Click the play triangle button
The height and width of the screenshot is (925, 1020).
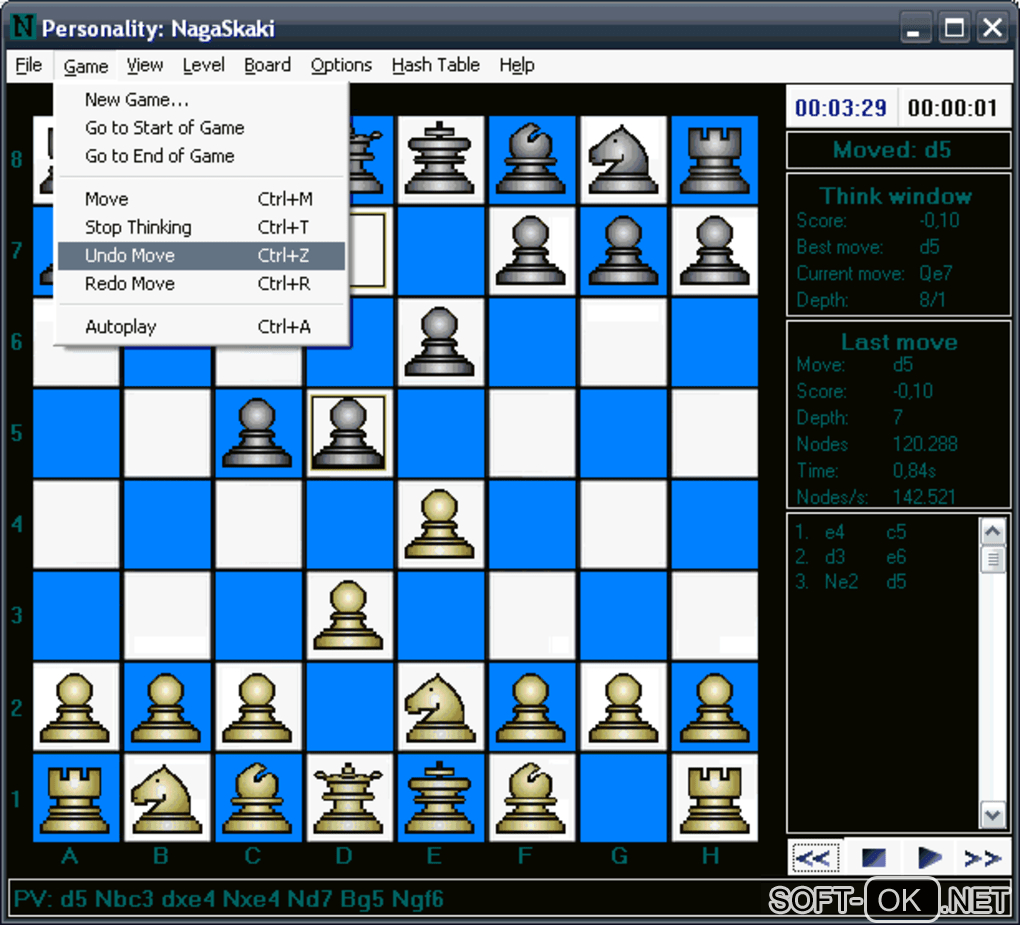[928, 857]
